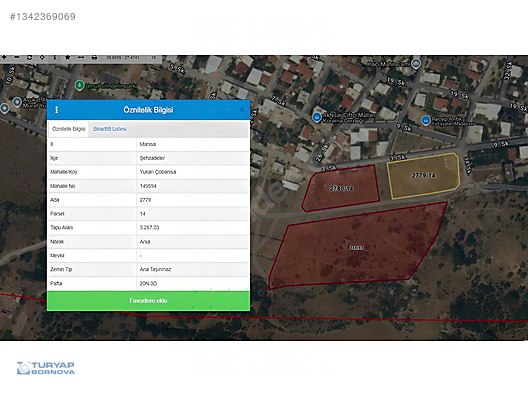
Task: Click the info icon in Öznitelik Bilgisi header
Action: [x=57, y=110]
